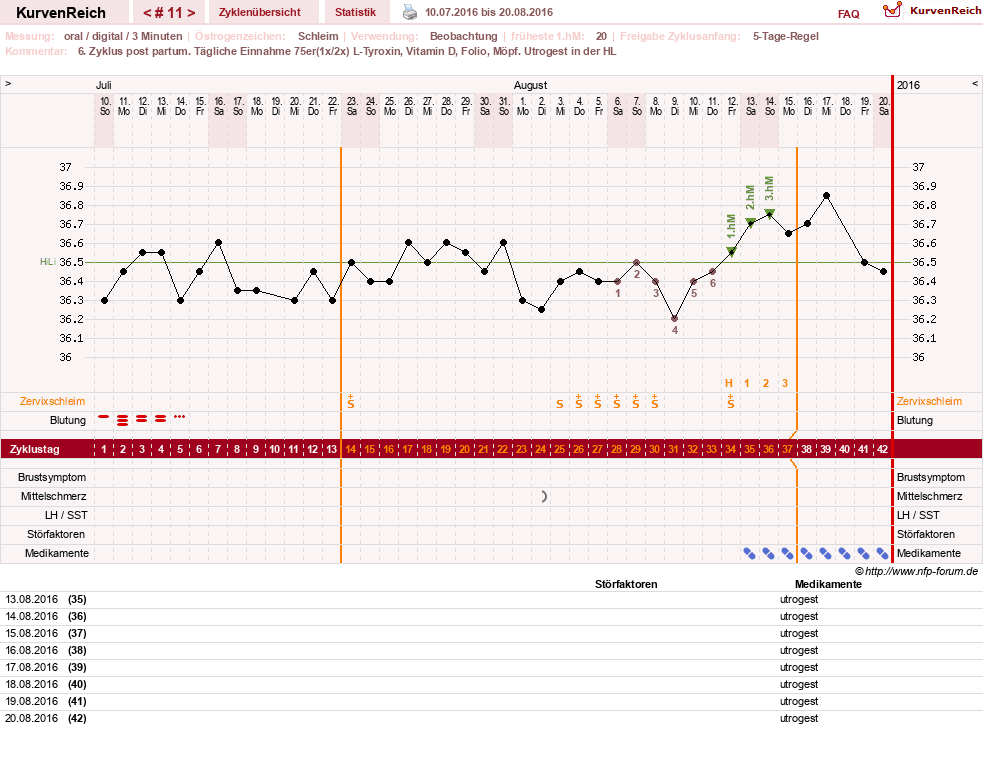Viewport: 983px width, 763px height.
Task: Click the left LH / SST row label
Action: tap(66, 515)
